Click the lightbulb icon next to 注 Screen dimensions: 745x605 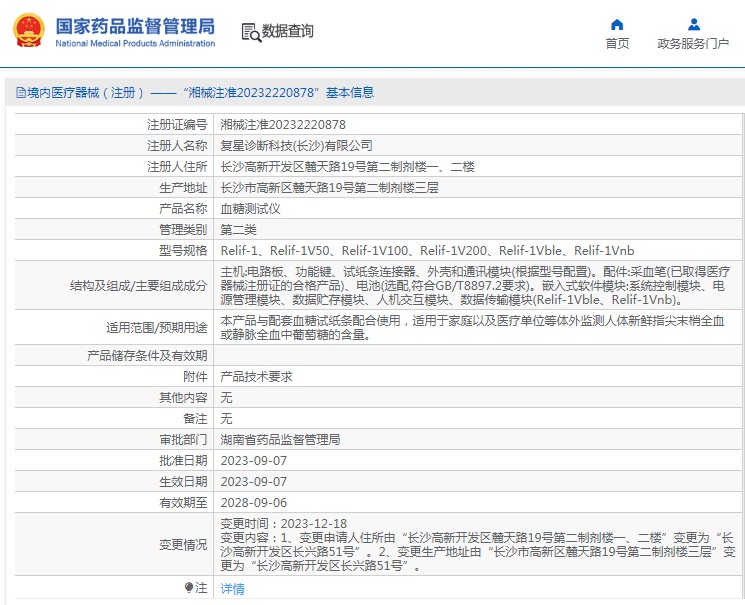(189, 588)
